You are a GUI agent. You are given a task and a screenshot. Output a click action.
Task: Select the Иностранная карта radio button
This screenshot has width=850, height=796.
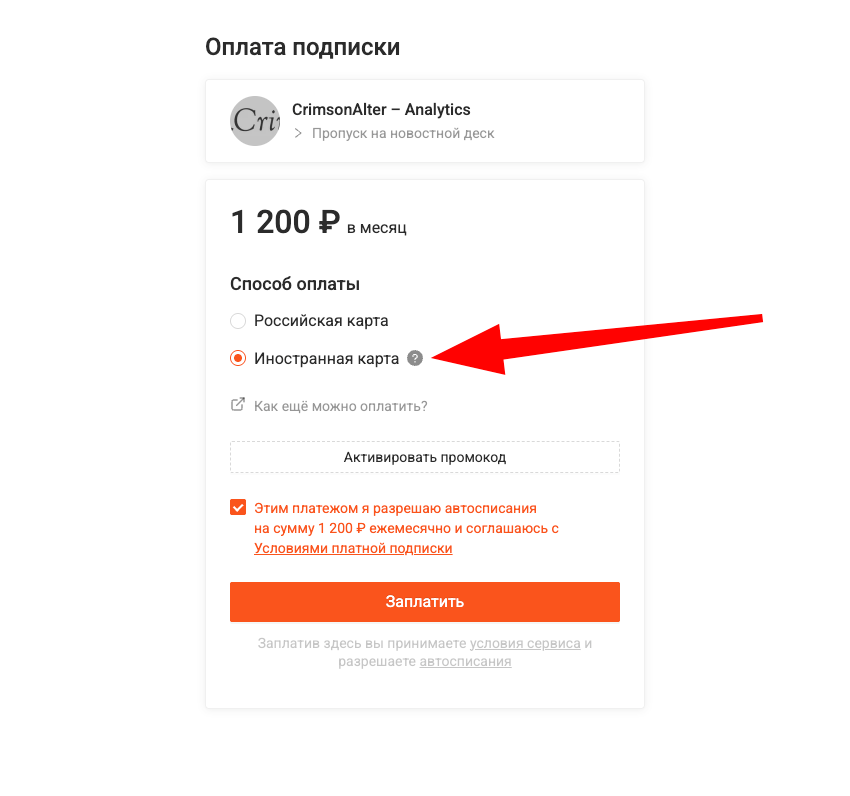tap(238, 358)
